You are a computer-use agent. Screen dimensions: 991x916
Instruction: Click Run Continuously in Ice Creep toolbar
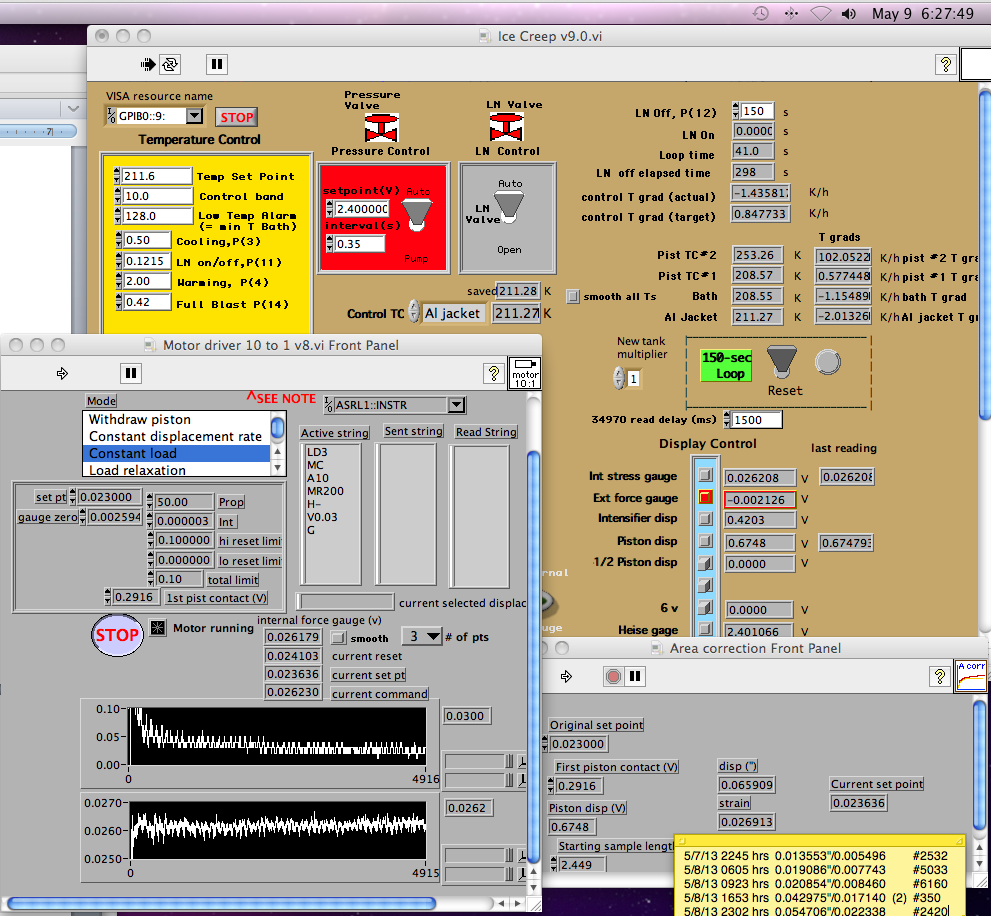click(x=171, y=64)
